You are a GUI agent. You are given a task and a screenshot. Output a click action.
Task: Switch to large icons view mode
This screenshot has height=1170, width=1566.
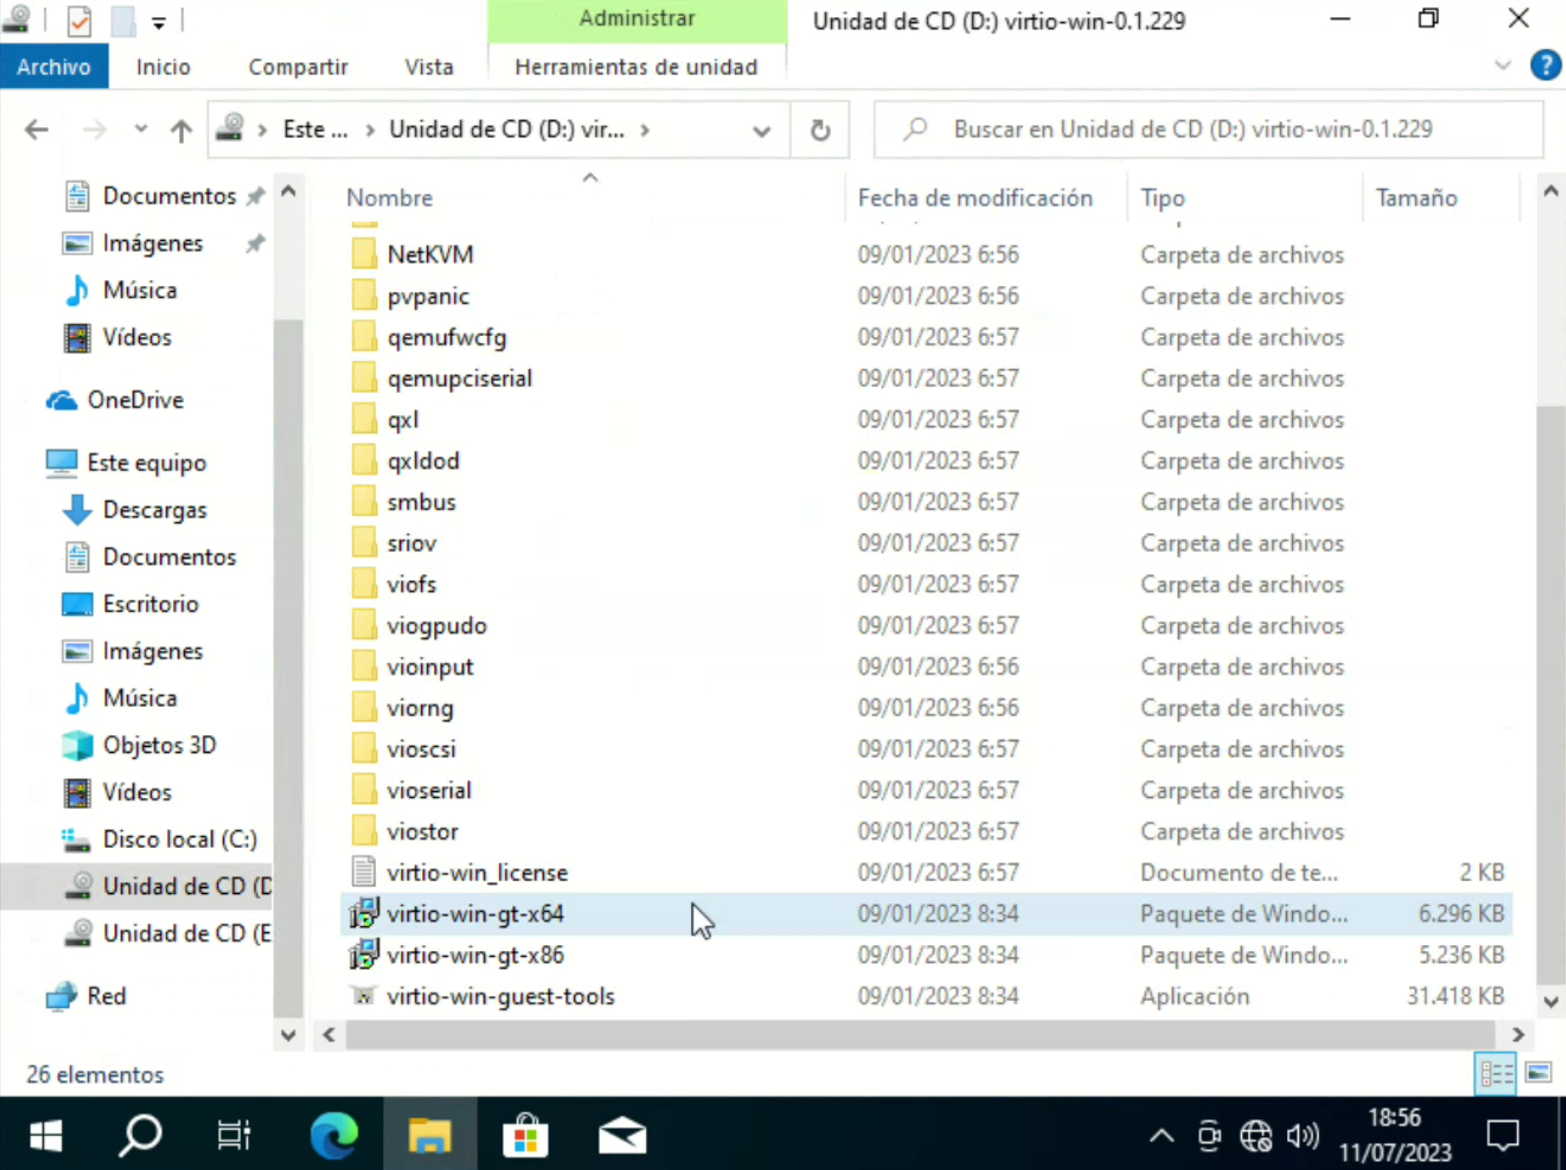(1538, 1073)
